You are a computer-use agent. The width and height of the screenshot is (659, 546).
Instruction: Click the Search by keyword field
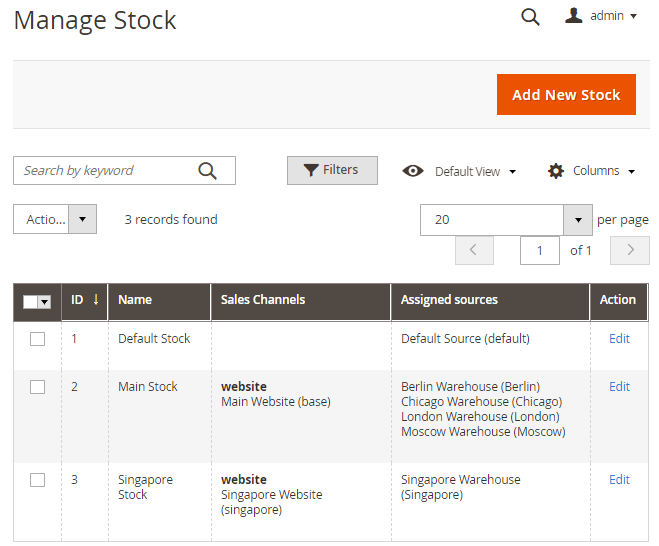(x=105, y=171)
